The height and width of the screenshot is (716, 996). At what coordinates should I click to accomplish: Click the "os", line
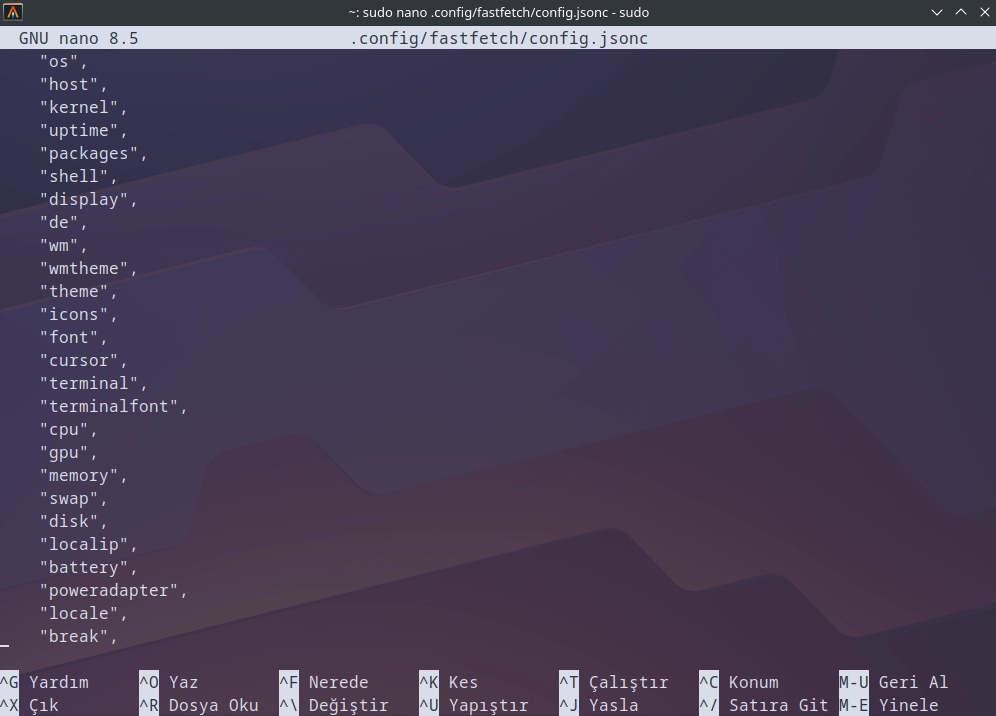tap(64, 62)
